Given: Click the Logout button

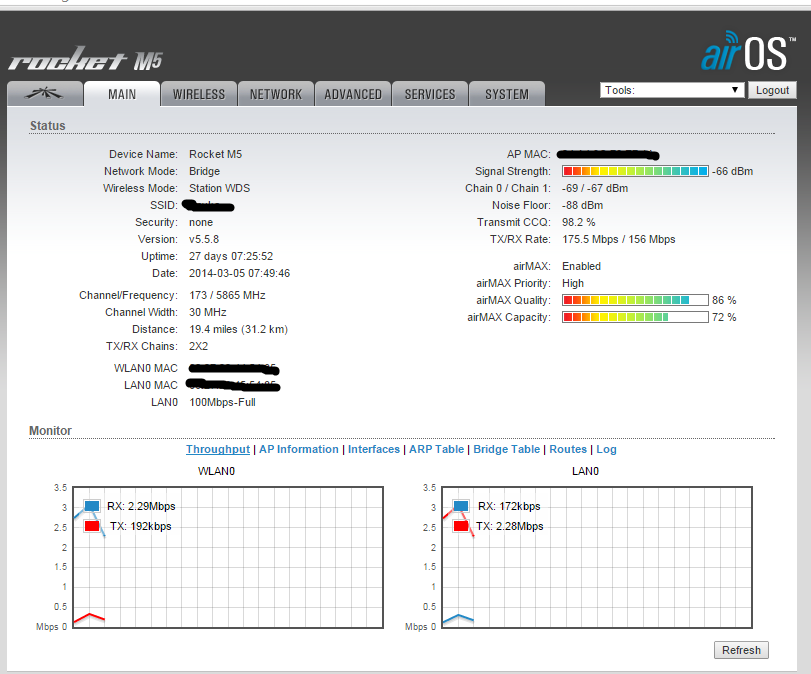Looking at the screenshot, I should [x=772, y=90].
